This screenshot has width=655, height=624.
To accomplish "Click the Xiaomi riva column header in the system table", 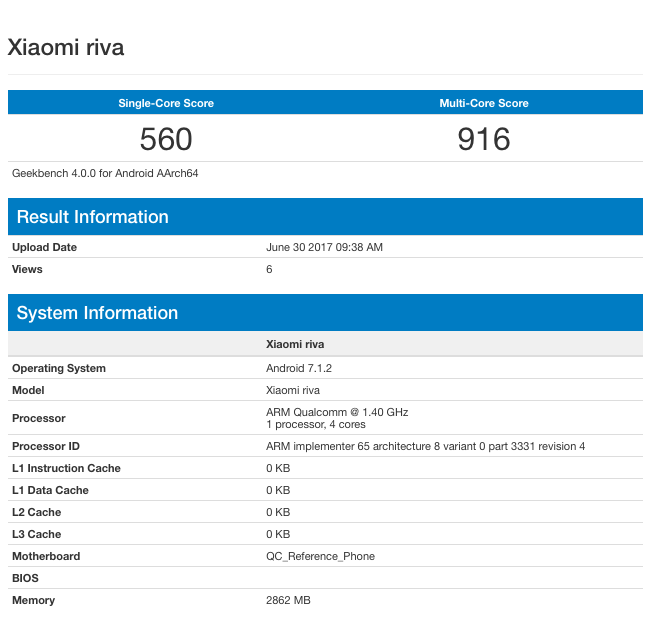I will (x=295, y=344).
